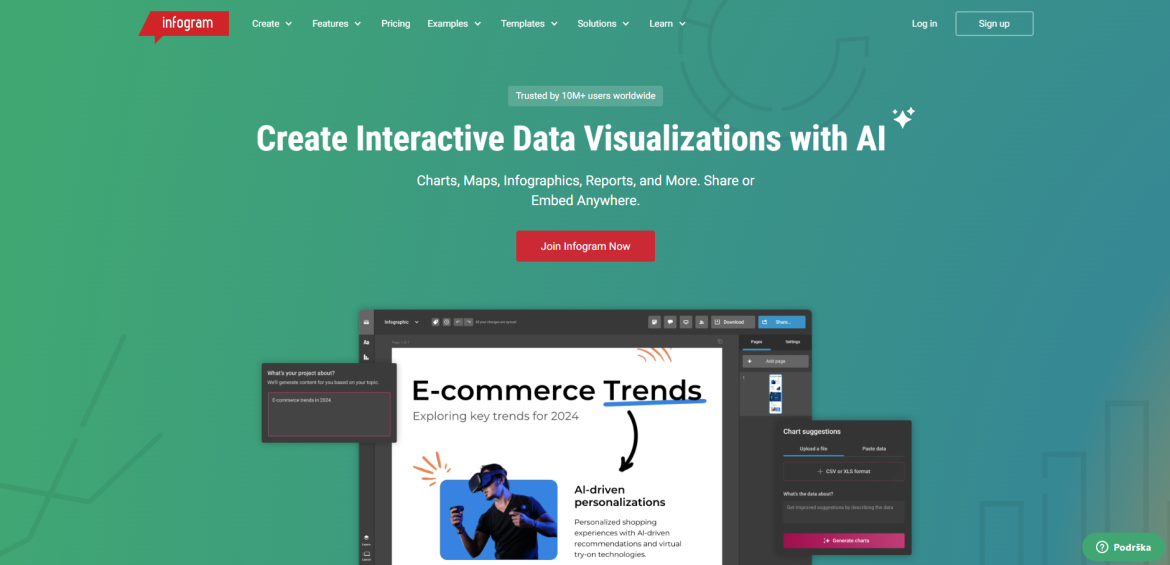Click the E-commerce Trends heading
The height and width of the screenshot is (565, 1170).
coord(557,390)
